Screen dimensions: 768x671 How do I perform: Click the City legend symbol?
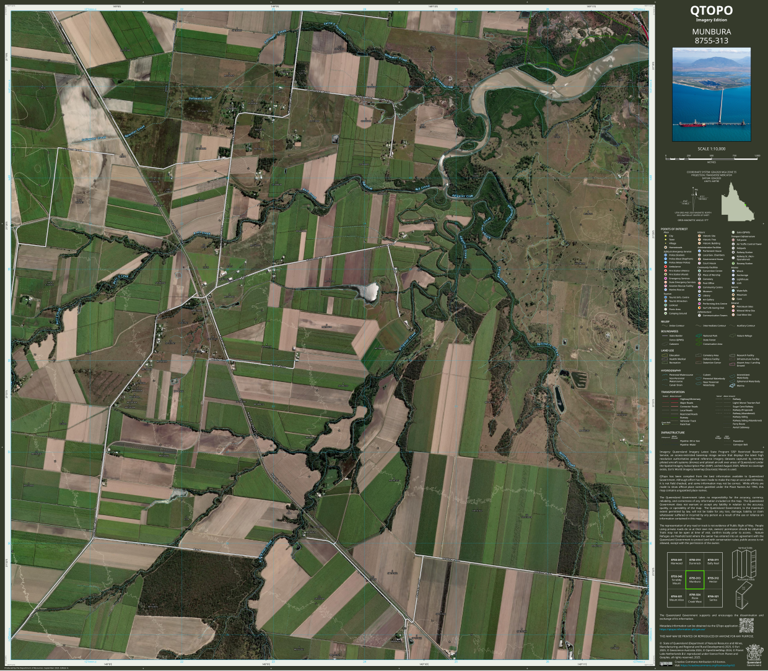[x=666, y=236]
